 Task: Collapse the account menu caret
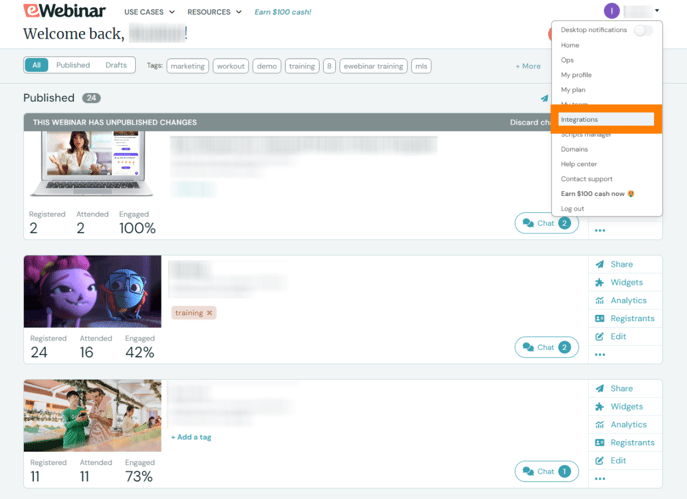click(657, 10)
